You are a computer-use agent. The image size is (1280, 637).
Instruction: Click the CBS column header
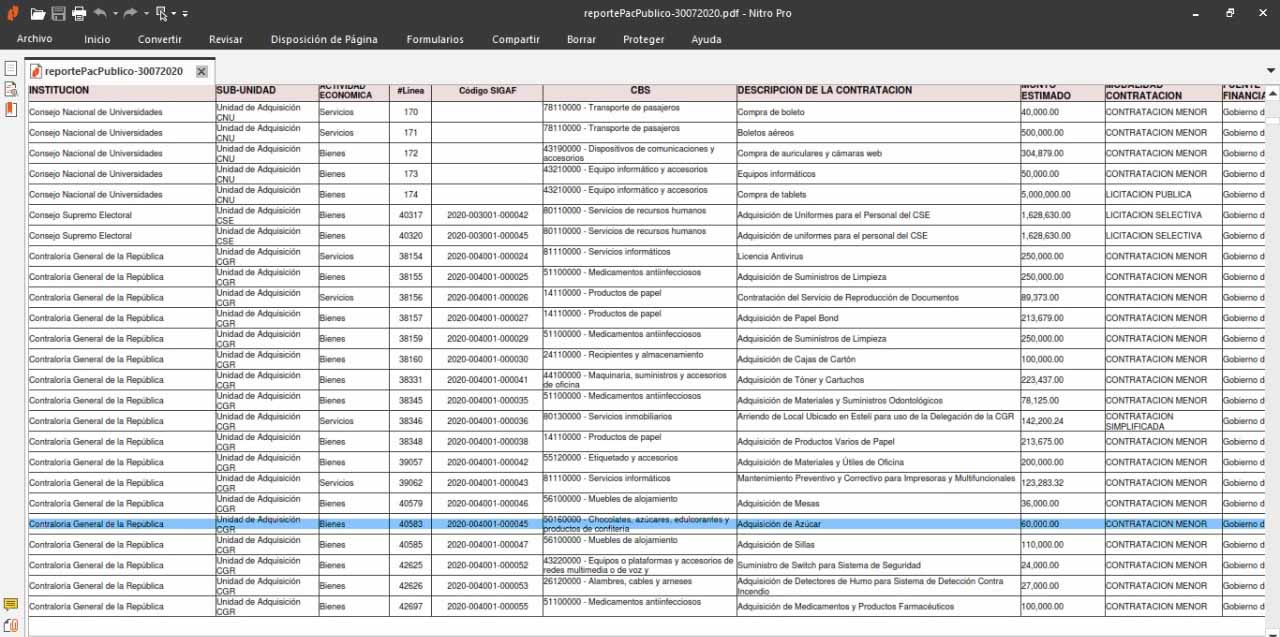tap(640, 91)
